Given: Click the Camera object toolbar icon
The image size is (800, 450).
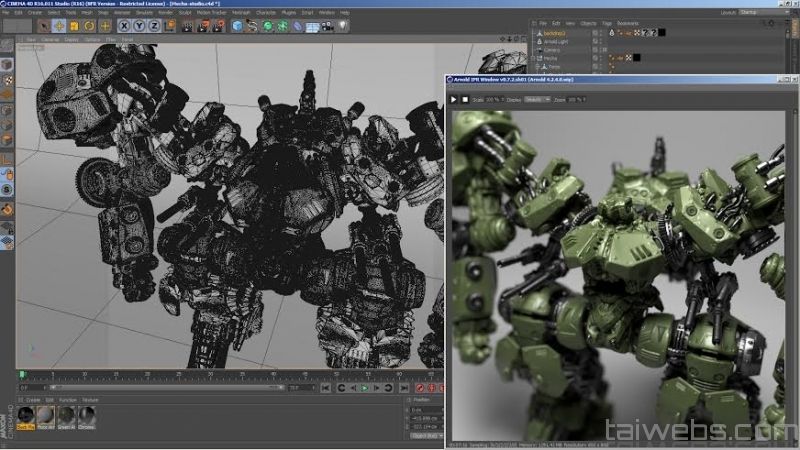Looking at the screenshot, I should click(x=329, y=25).
